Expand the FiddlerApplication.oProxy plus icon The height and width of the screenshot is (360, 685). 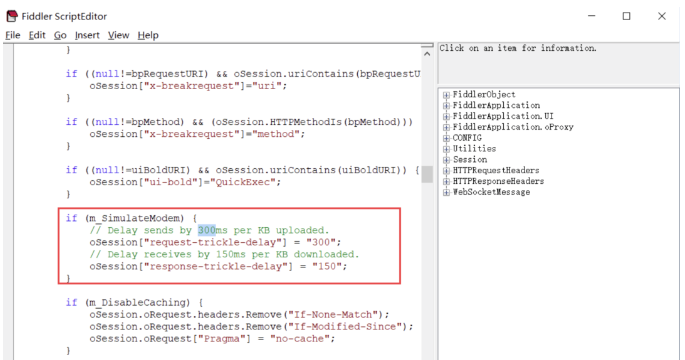point(446,128)
